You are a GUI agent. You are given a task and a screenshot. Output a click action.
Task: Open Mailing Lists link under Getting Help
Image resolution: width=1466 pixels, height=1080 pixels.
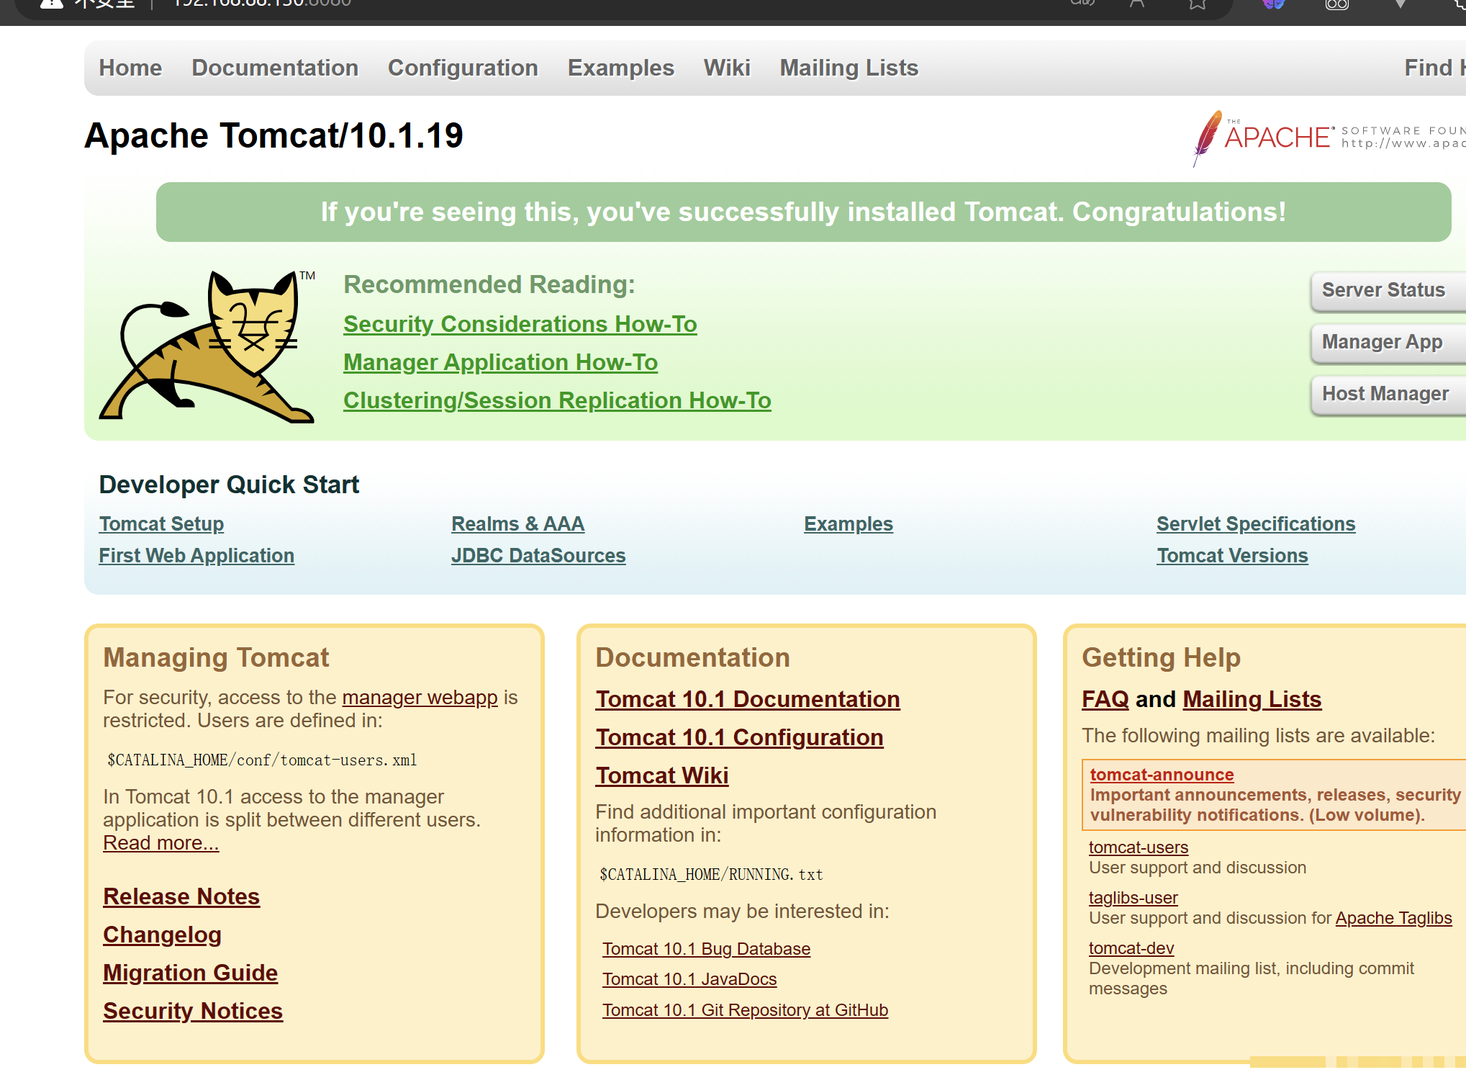(1252, 699)
